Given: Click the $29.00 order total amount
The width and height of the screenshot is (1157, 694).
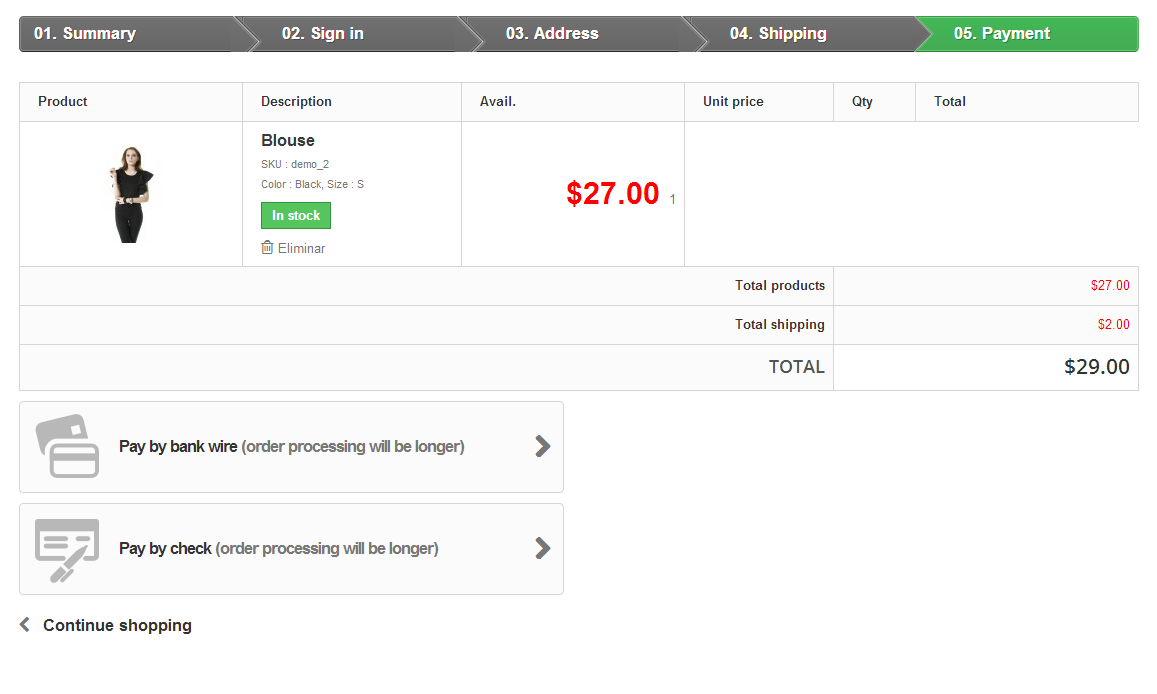Looking at the screenshot, I should tap(1096, 367).
